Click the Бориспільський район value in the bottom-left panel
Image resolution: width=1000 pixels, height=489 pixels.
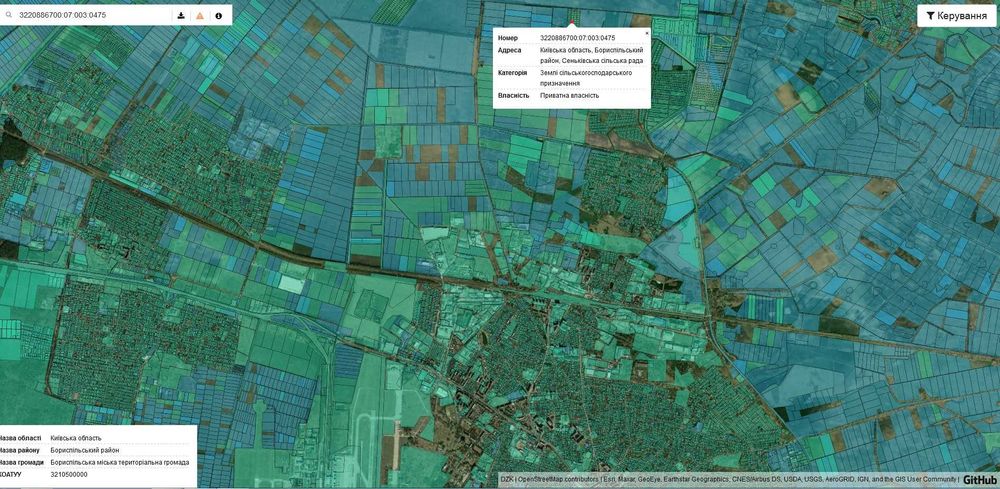[x=84, y=450]
